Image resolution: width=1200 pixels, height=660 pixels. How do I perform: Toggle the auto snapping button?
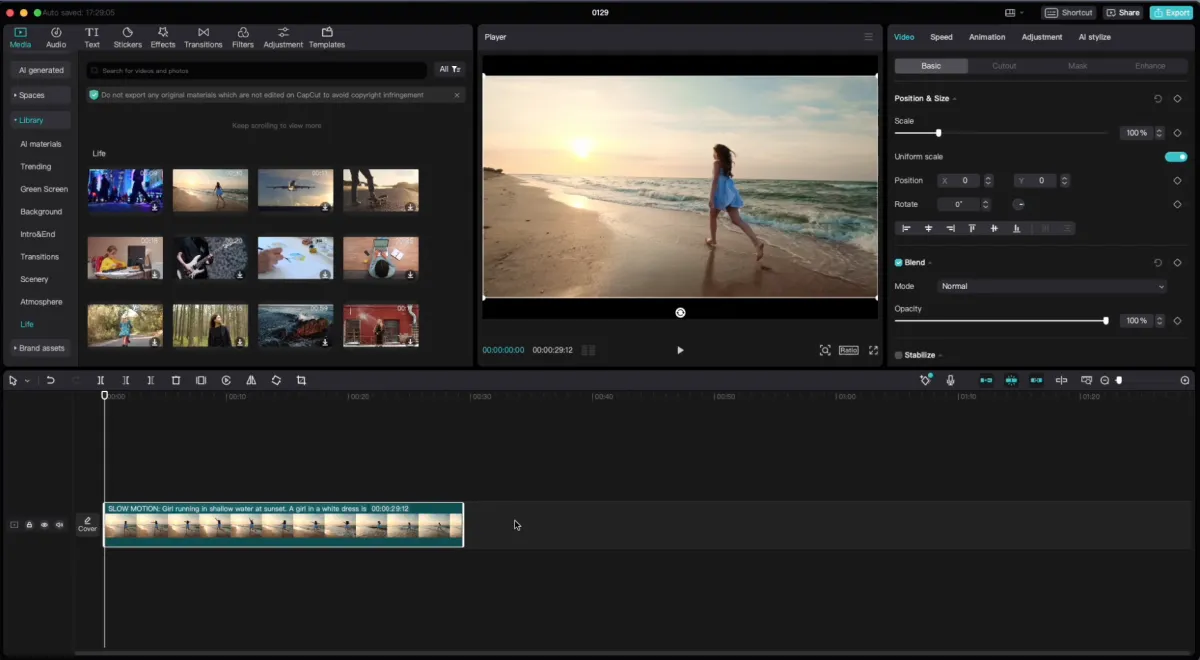click(1011, 380)
